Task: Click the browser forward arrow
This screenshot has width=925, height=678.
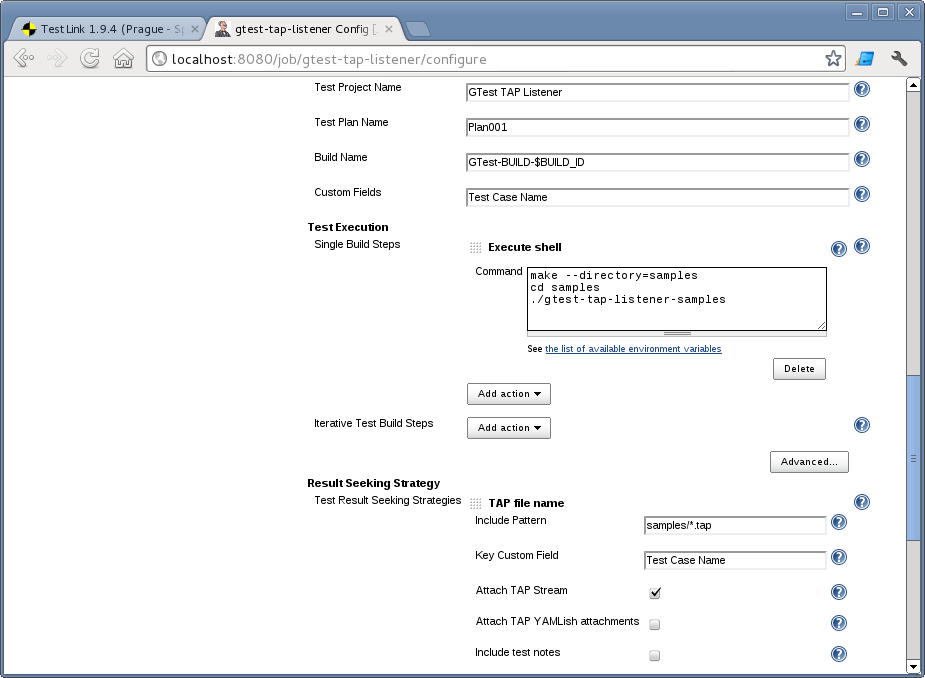Action: [57, 58]
